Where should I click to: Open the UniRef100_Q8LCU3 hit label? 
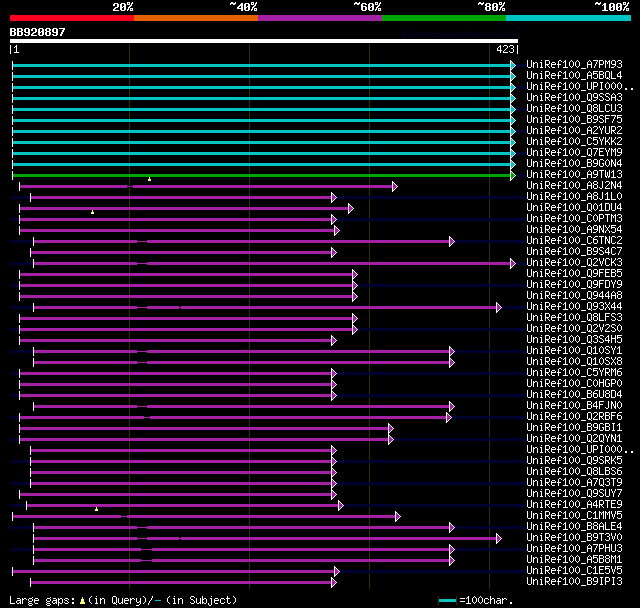point(574,109)
